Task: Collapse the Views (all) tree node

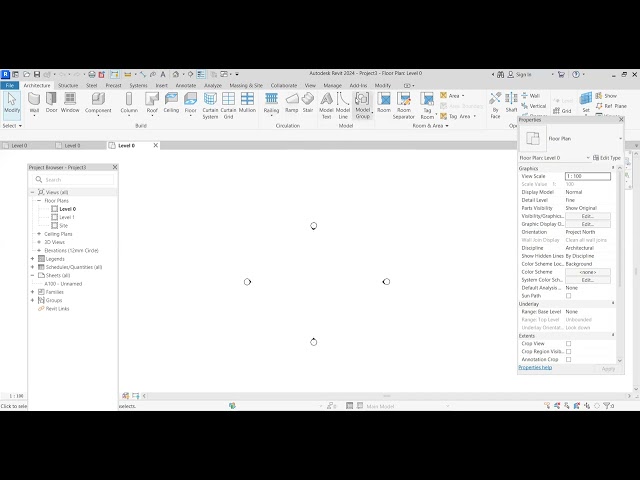Action: coord(33,192)
